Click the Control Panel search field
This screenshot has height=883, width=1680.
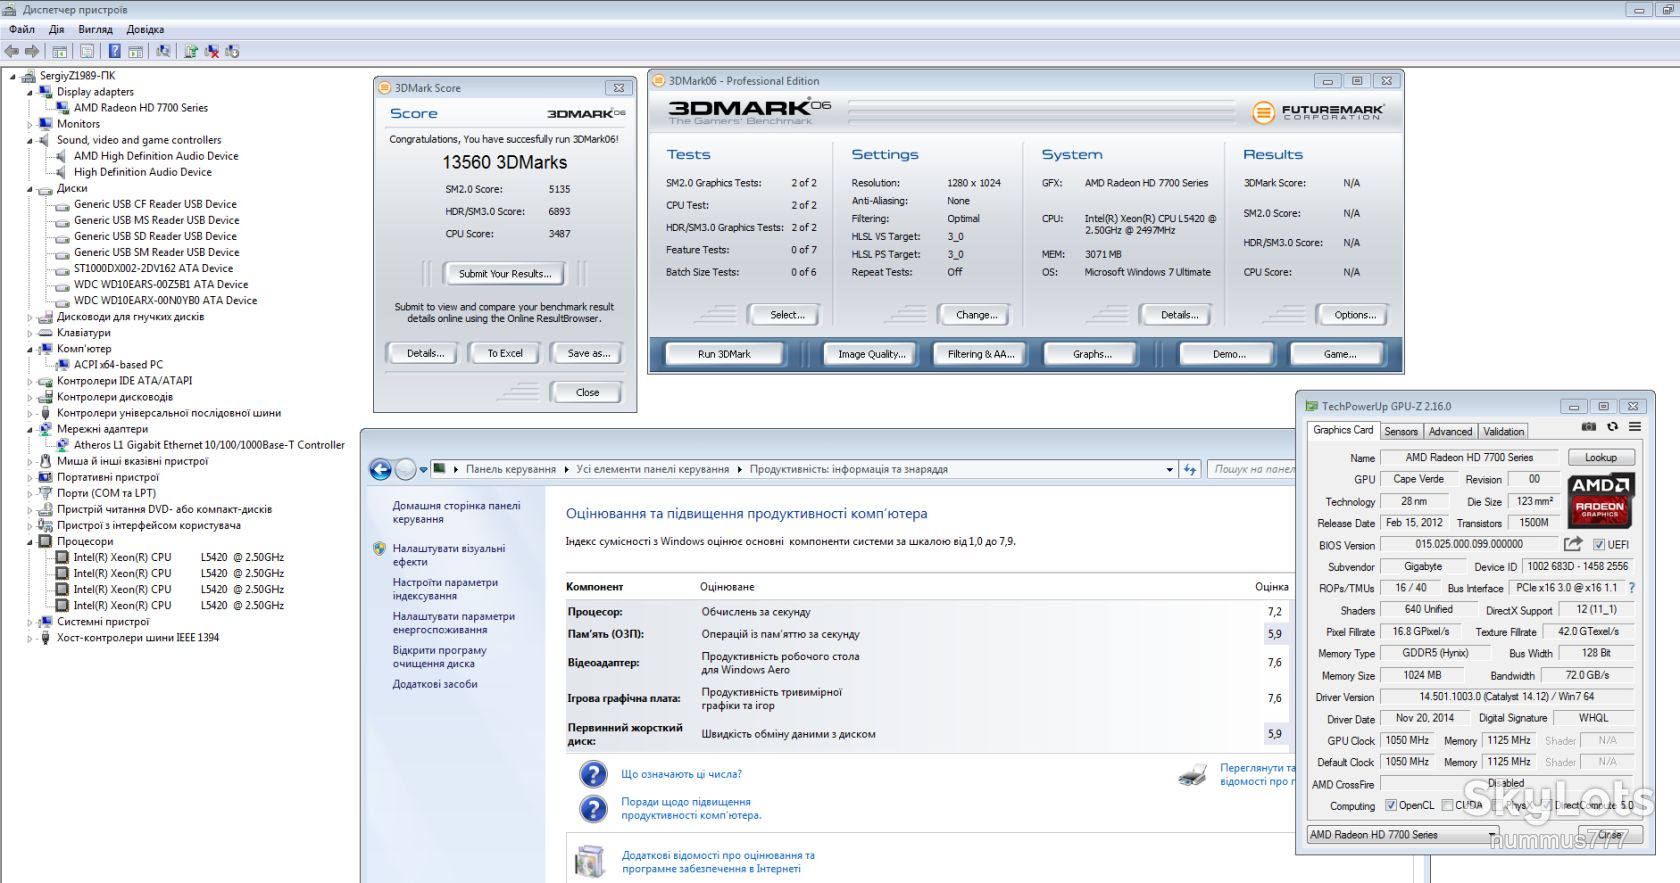tap(1251, 469)
